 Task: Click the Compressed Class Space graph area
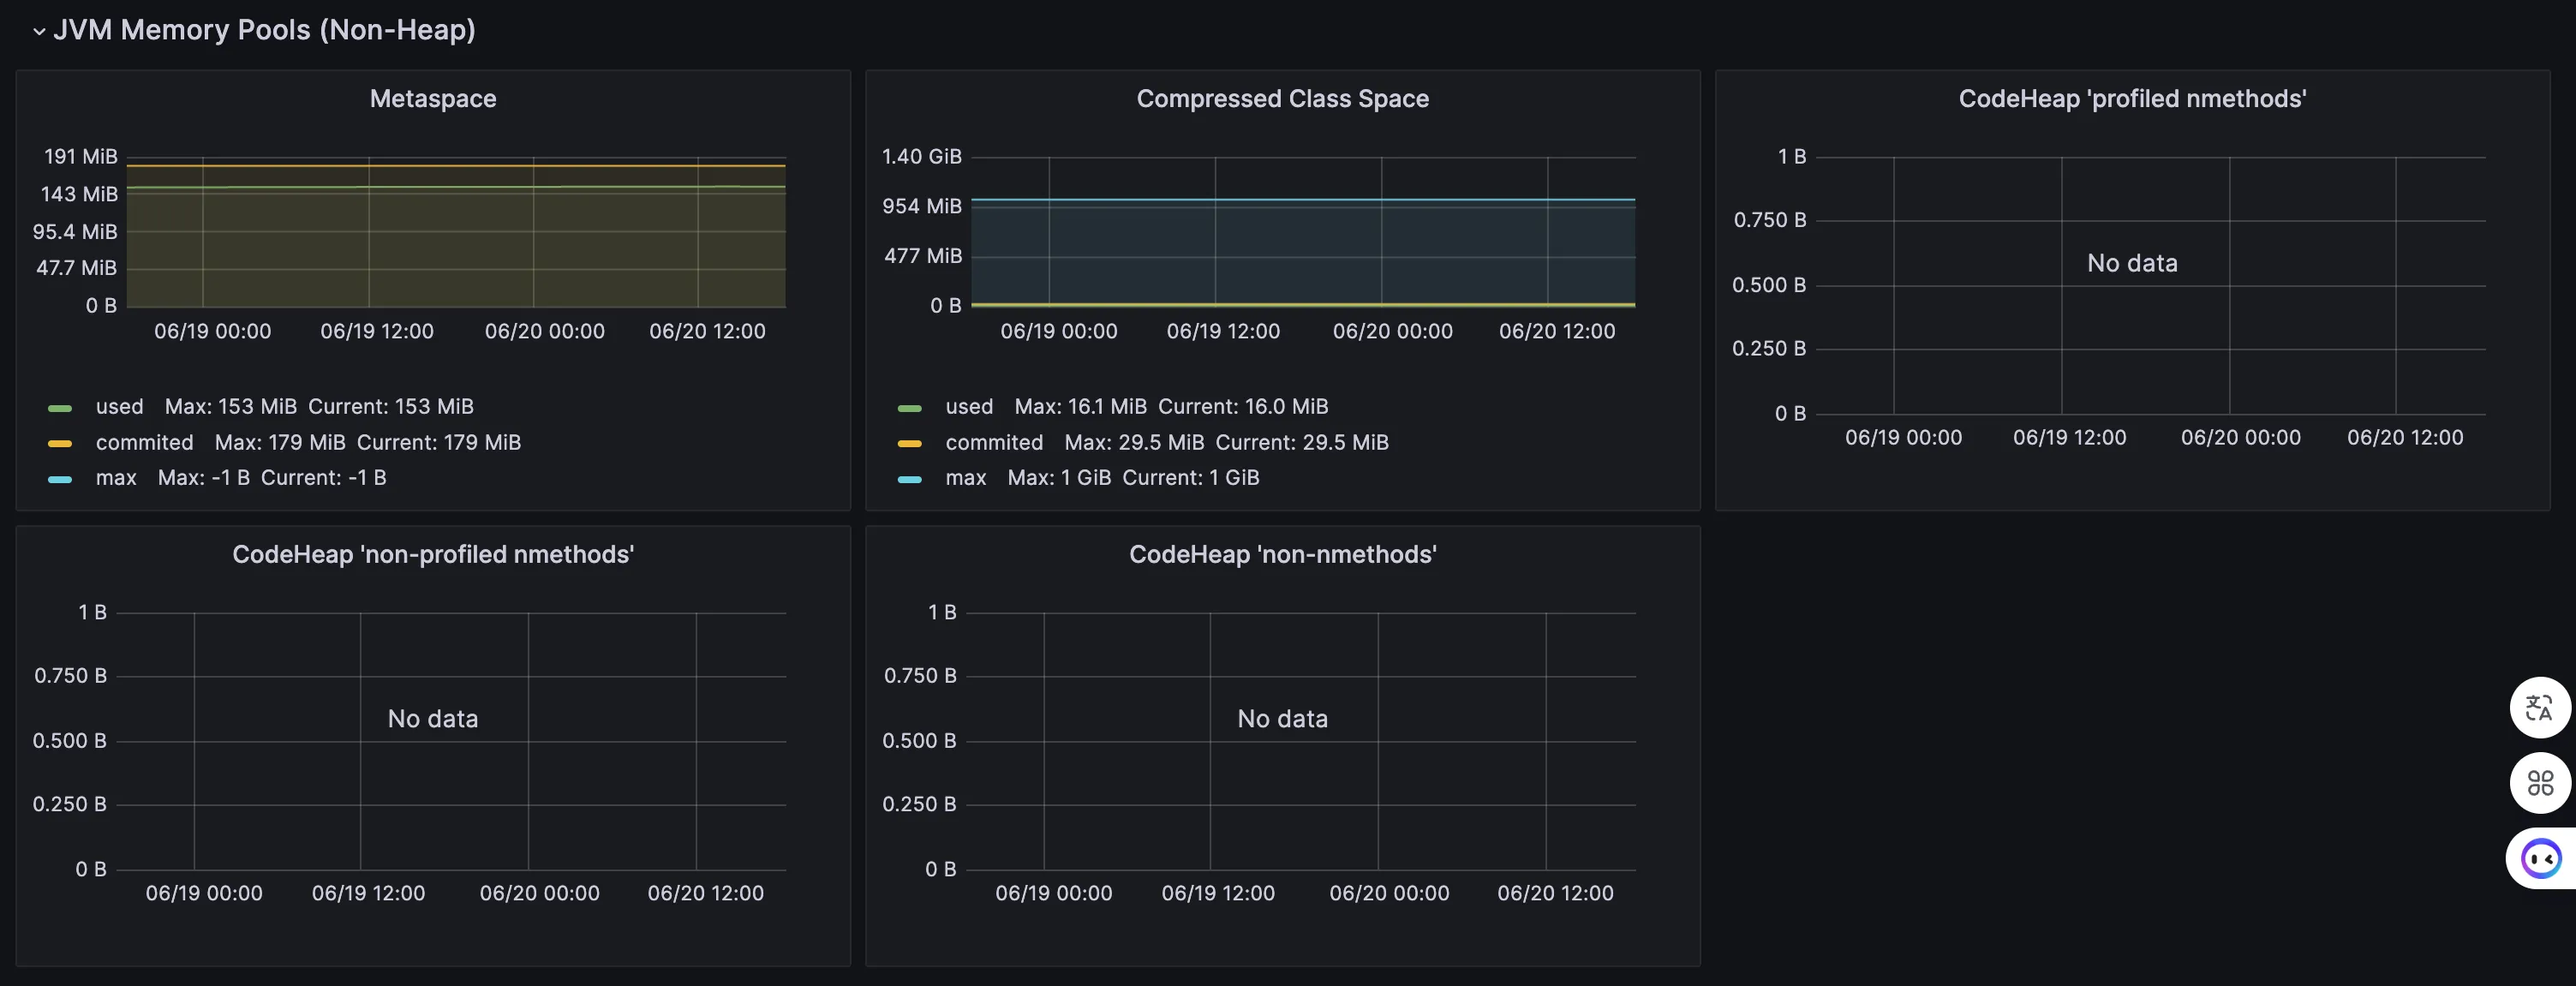[1303, 232]
